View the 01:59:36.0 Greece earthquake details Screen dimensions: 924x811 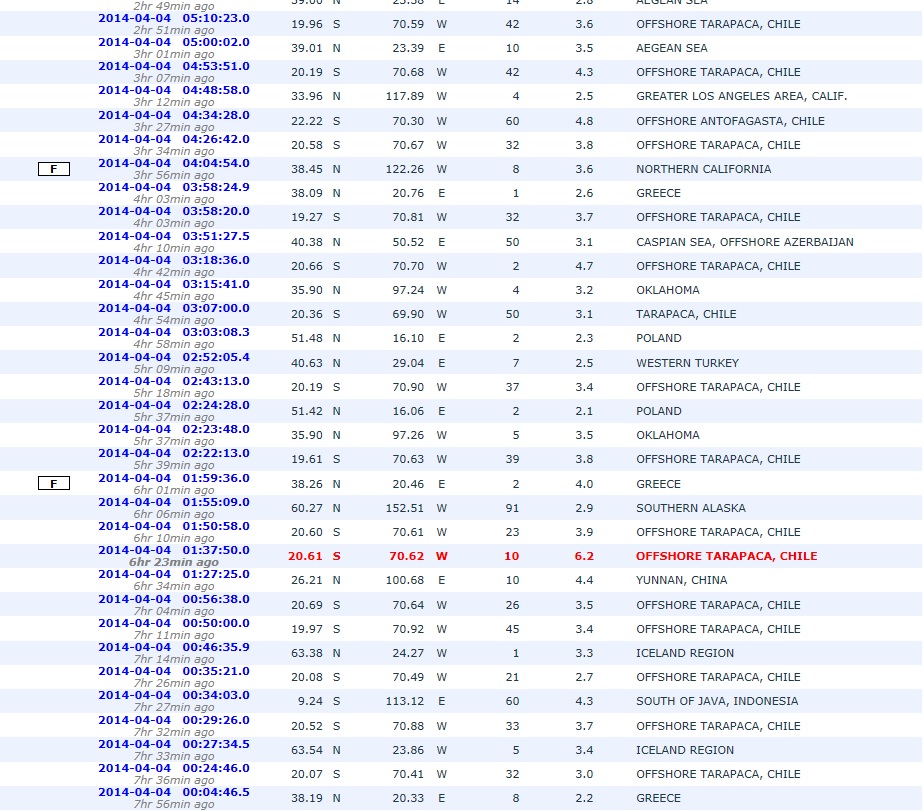coord(174,478)
